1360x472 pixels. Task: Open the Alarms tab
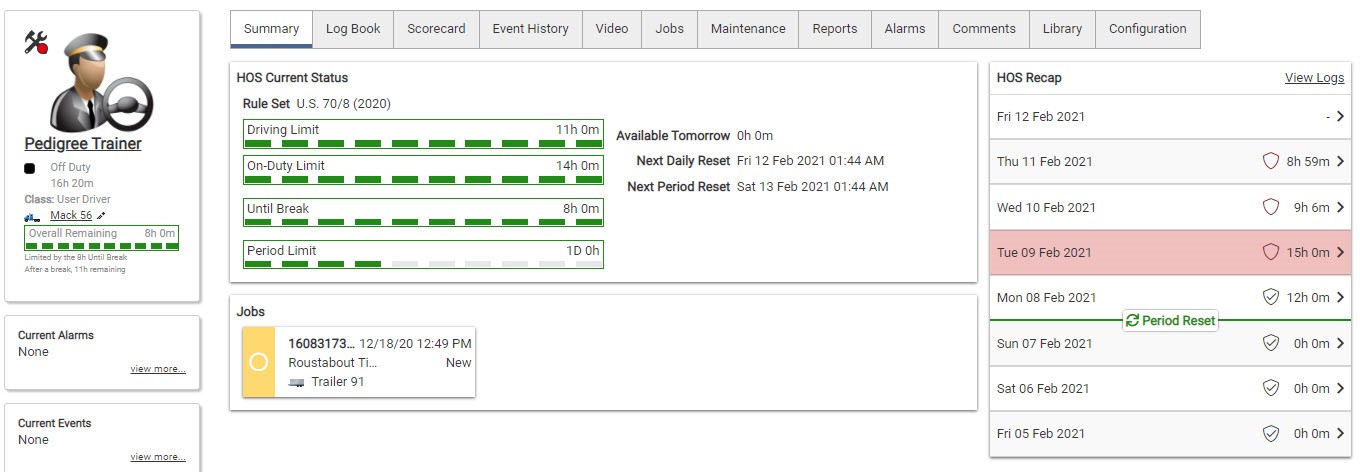(905, 29)
